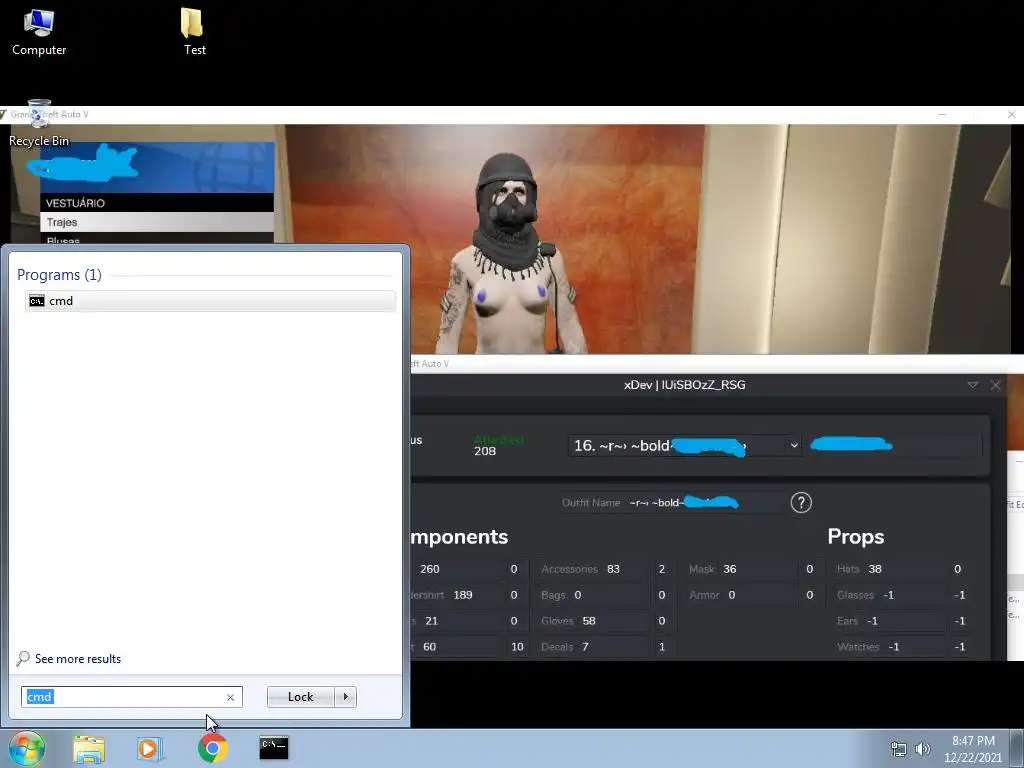Click the Hats value 38

[x=874, y=569]
